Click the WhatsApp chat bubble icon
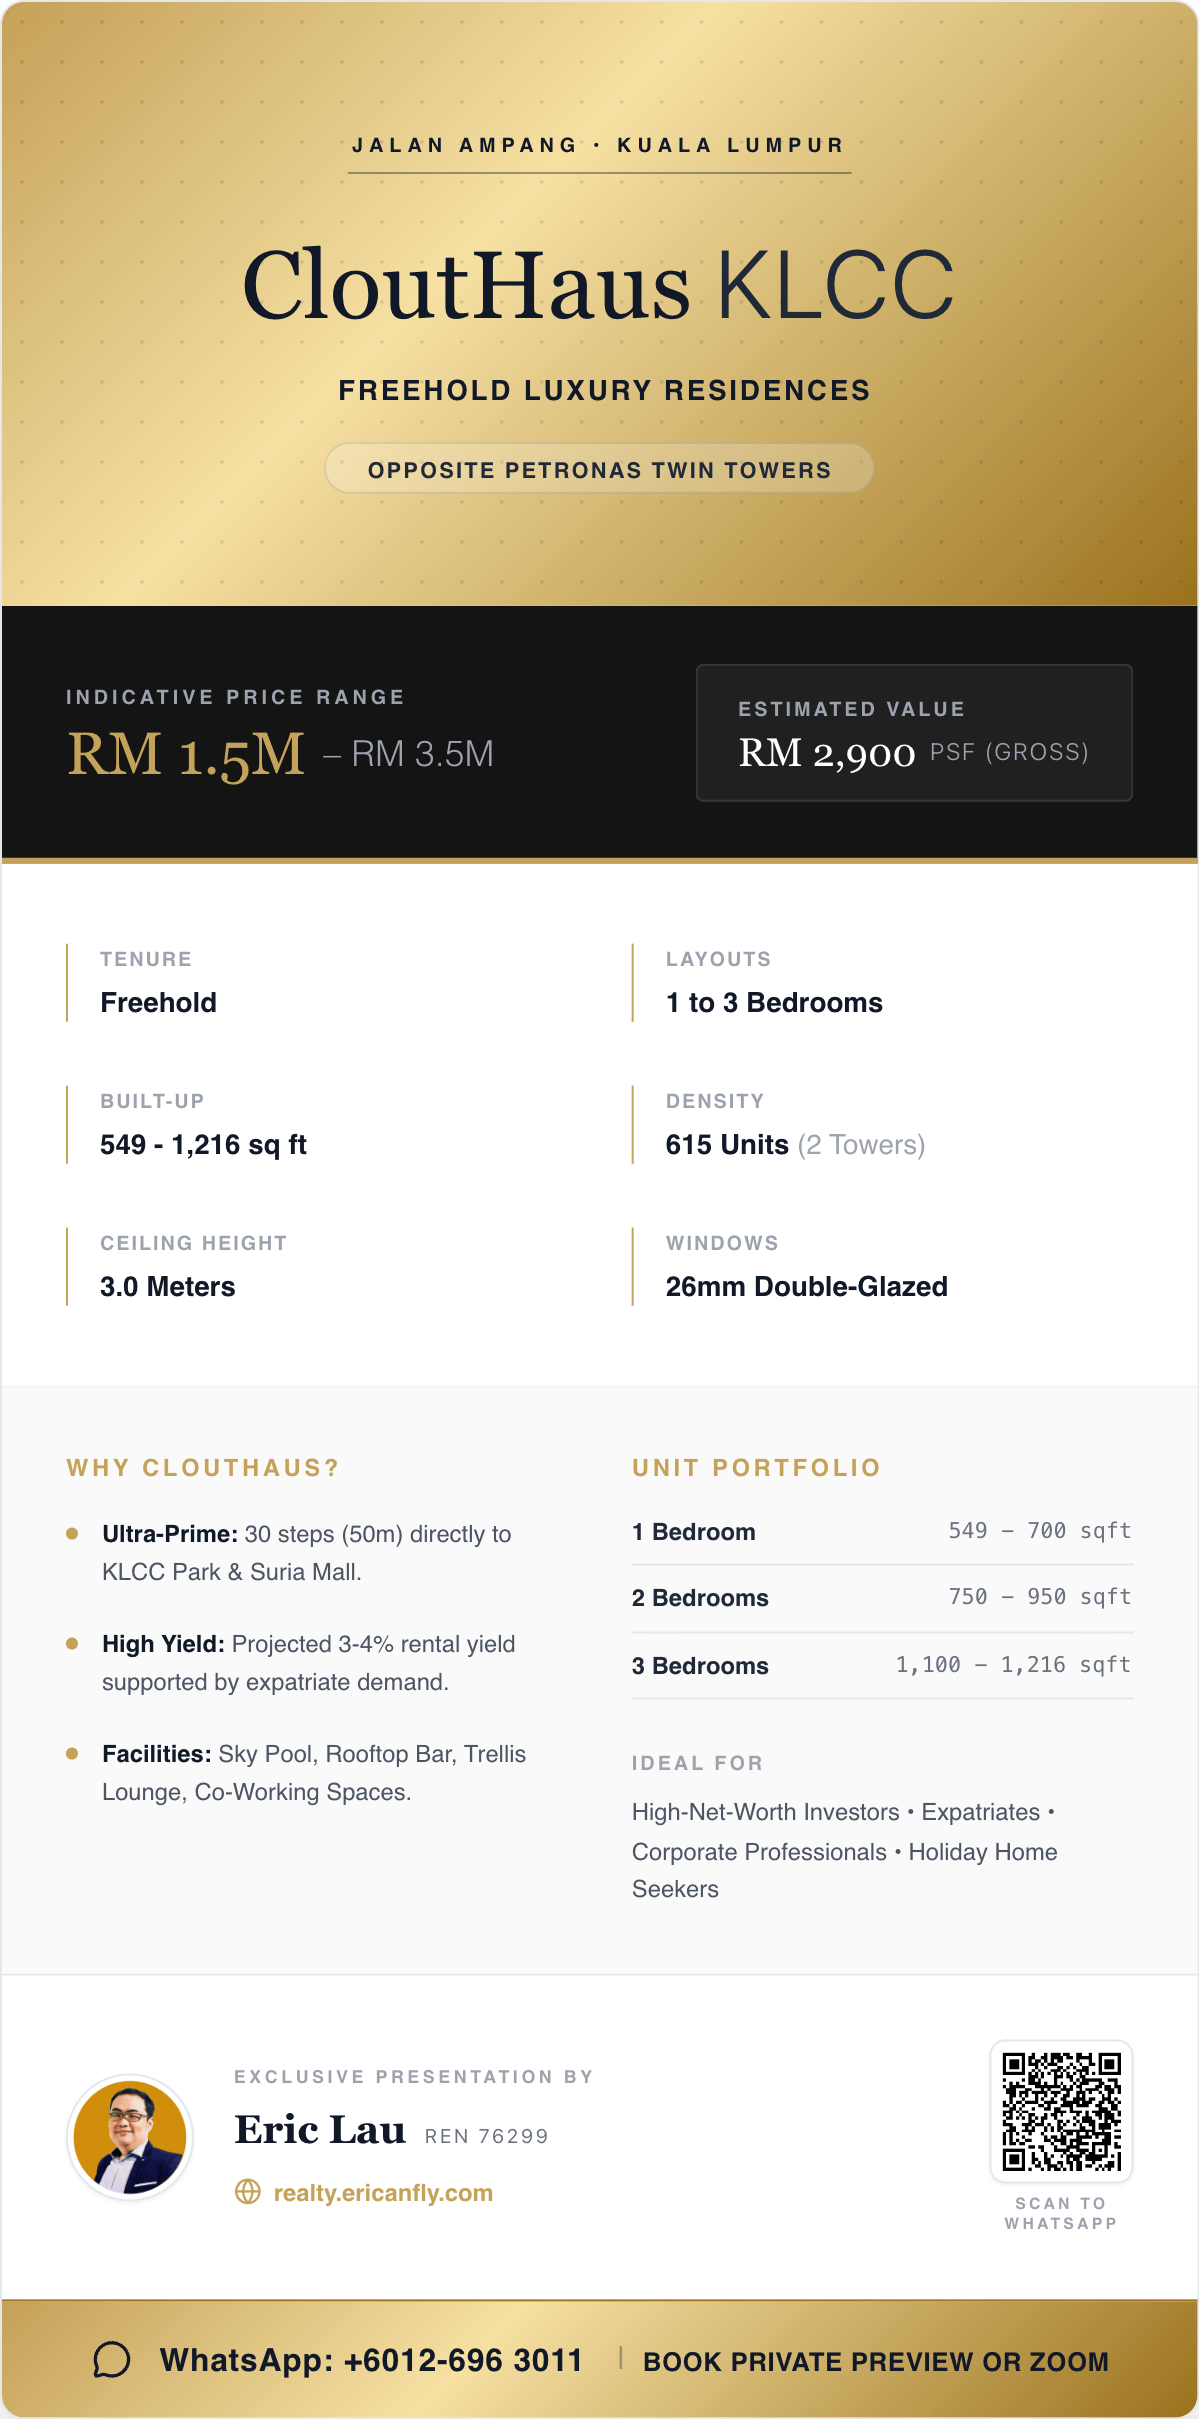 coord(112,2360)
